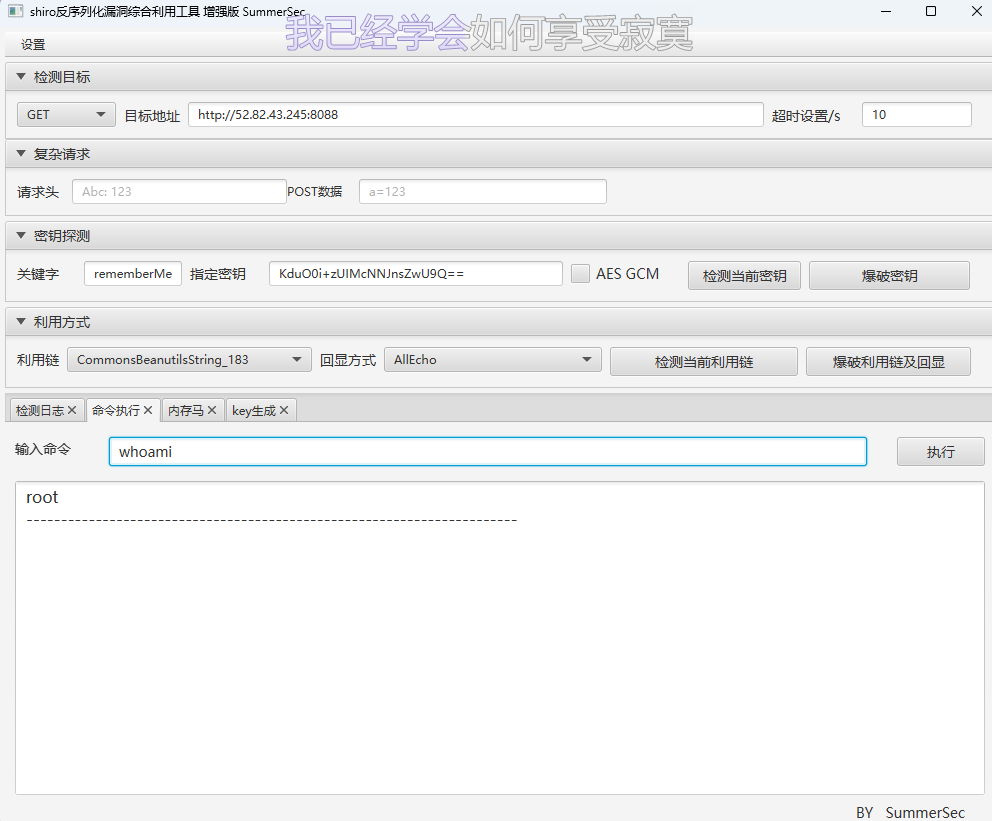Click the 执行 button to run command
Screen dimensions: 992x821
tap(940, 452)
